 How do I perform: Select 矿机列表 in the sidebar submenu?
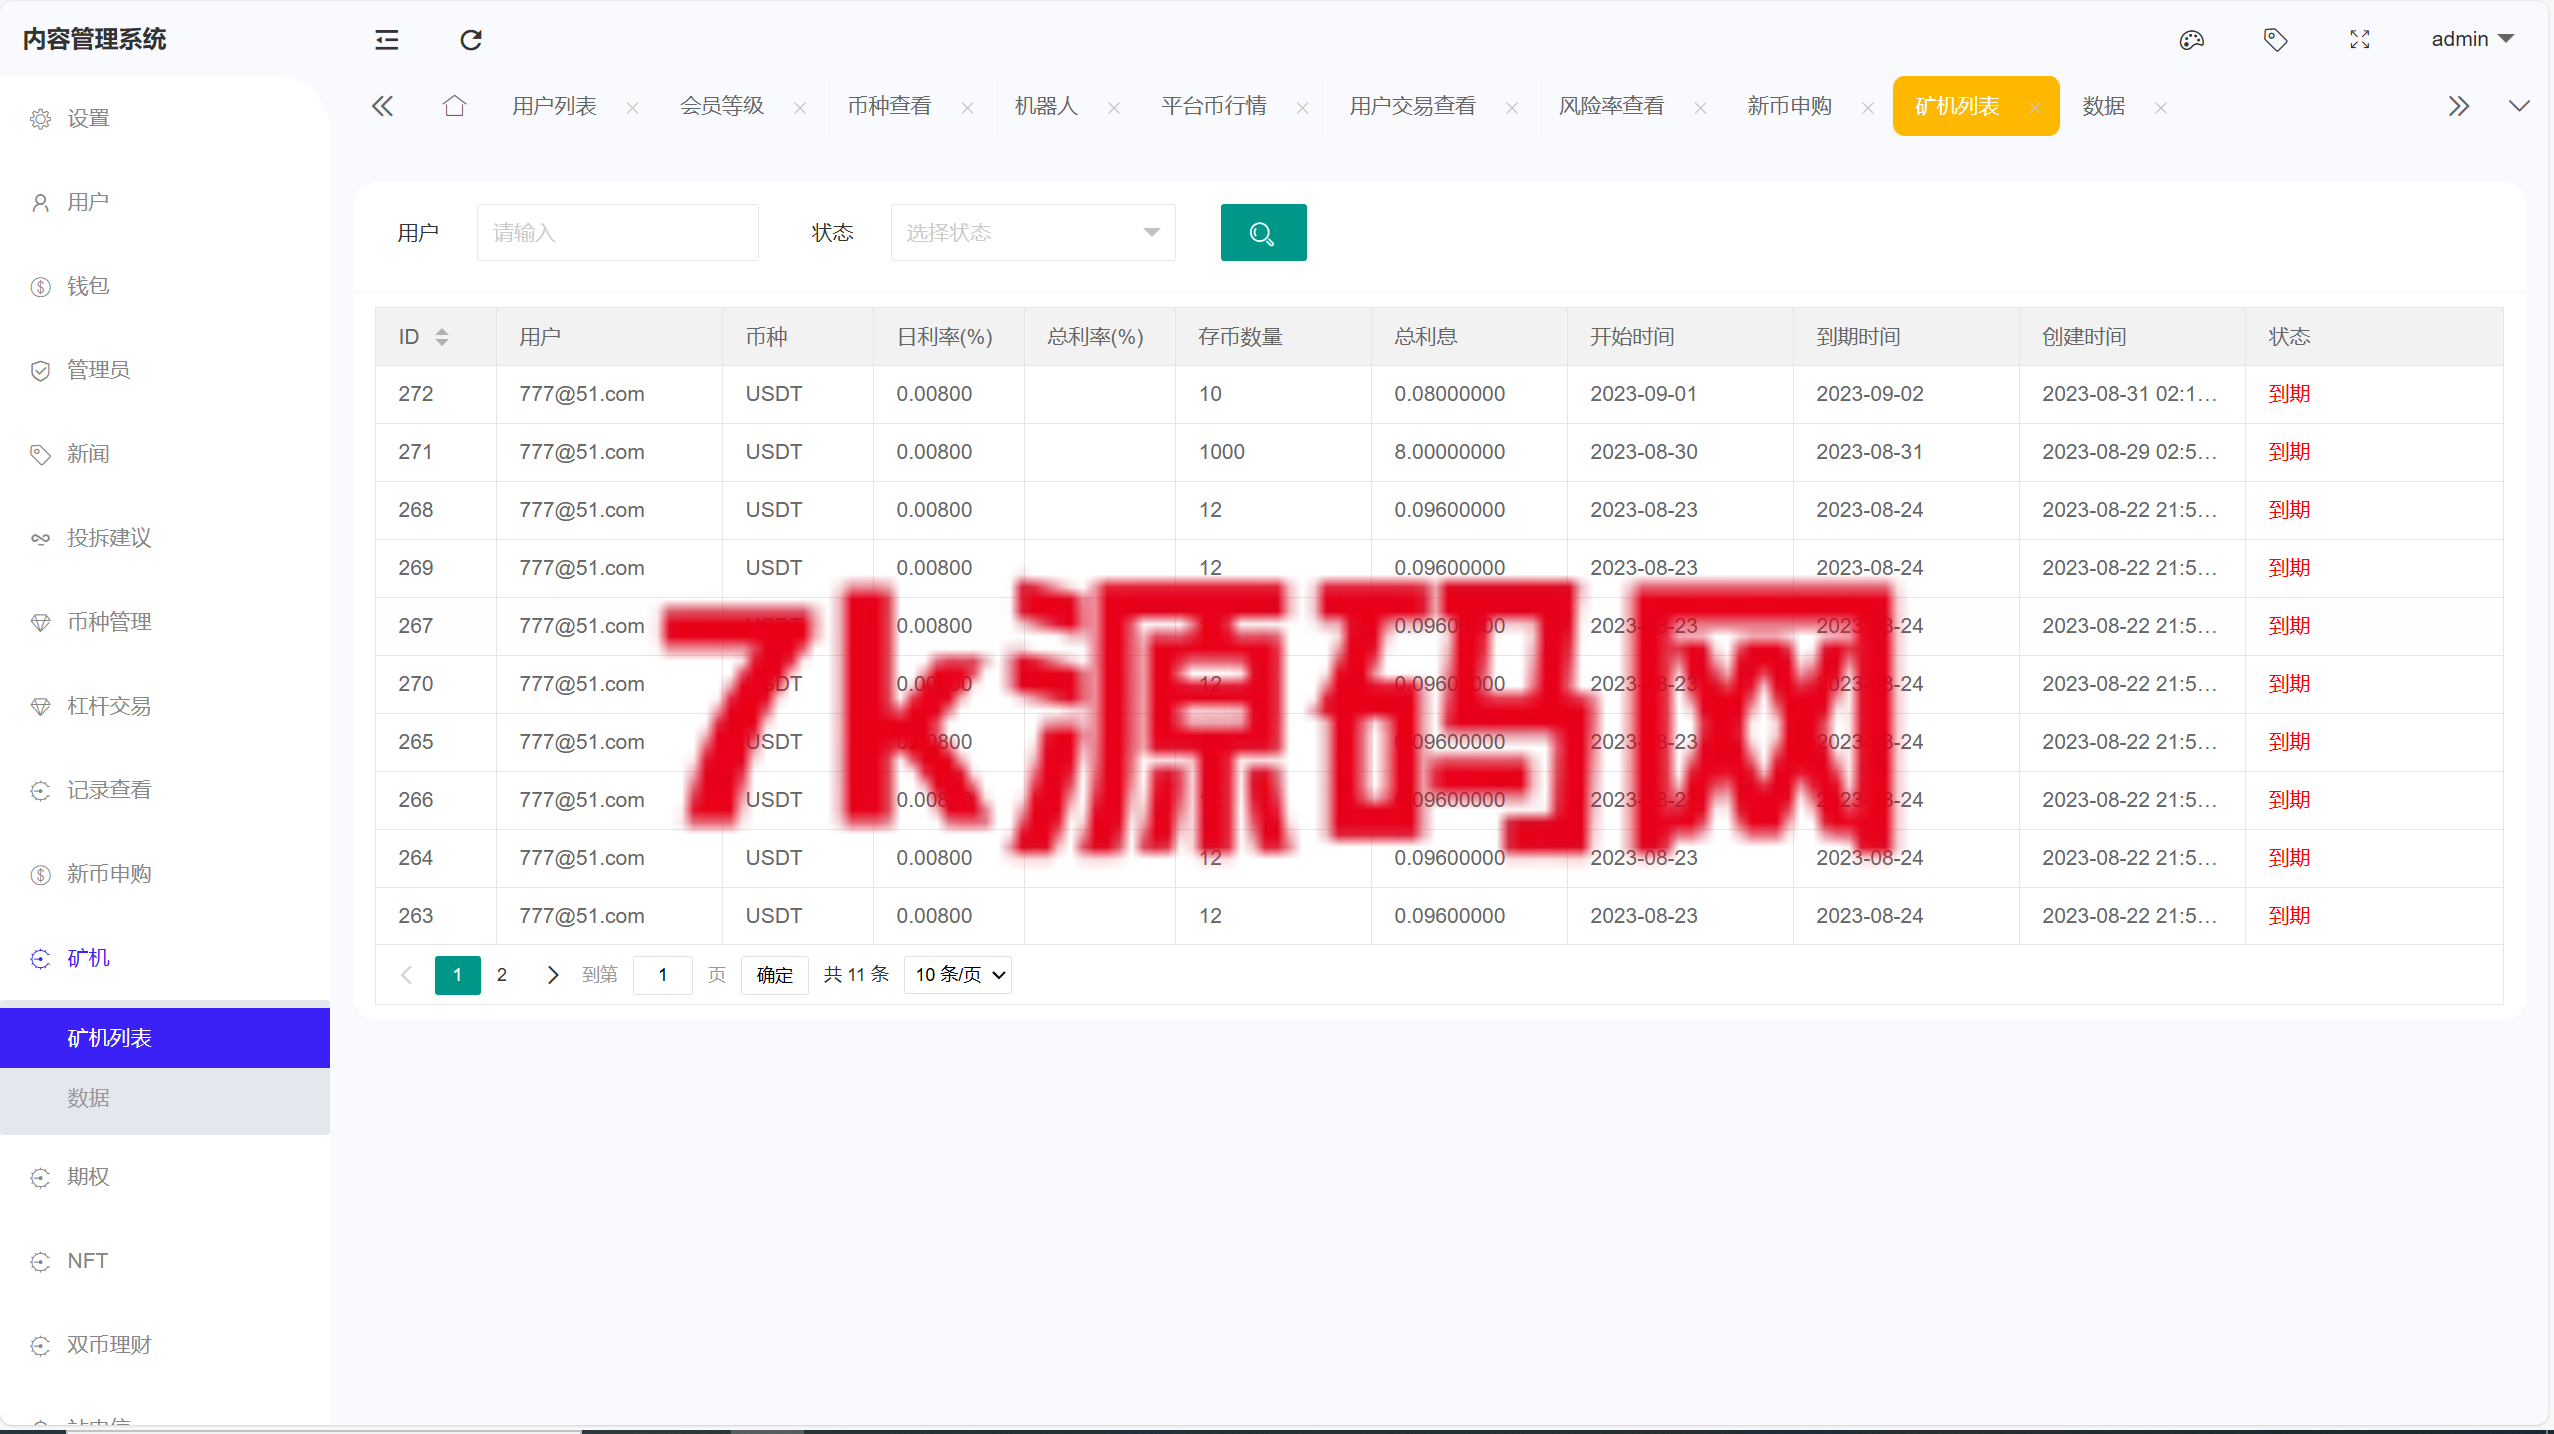point(165,1038)
